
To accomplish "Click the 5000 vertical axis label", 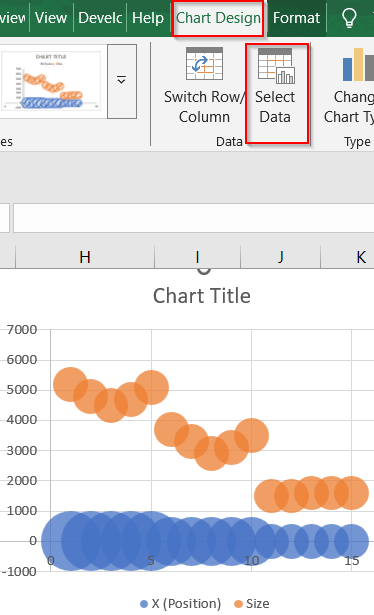I will [22, 390].
